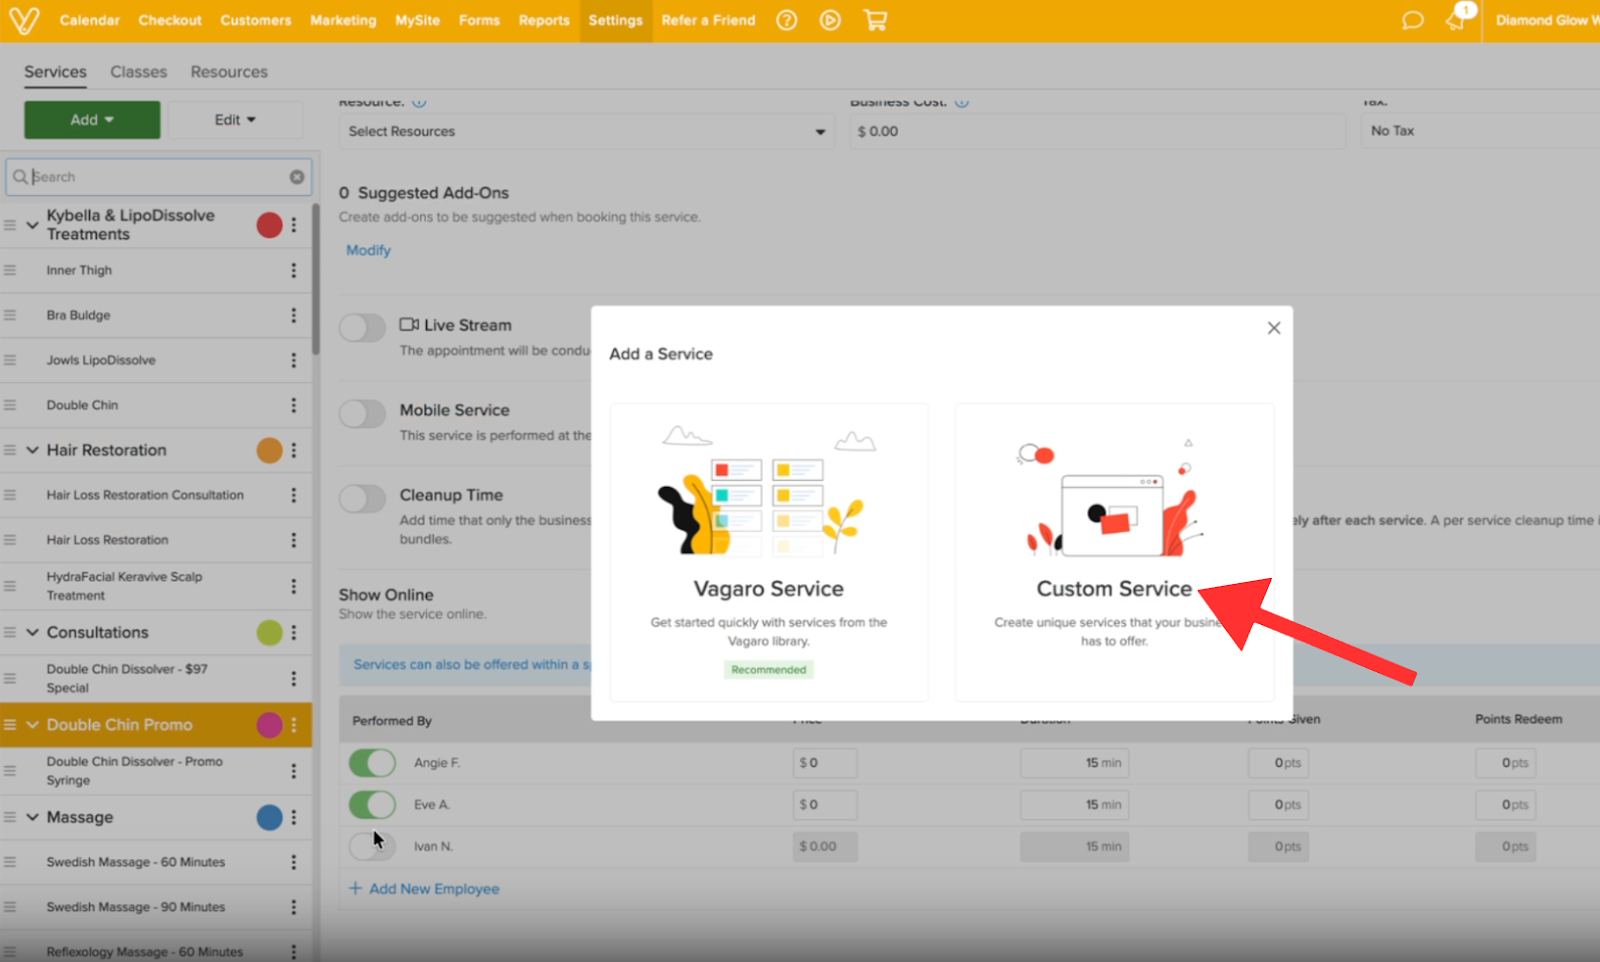Screen dimensions: 1600x962
Task: Click the Modify add-ons link
Action: 368,250
